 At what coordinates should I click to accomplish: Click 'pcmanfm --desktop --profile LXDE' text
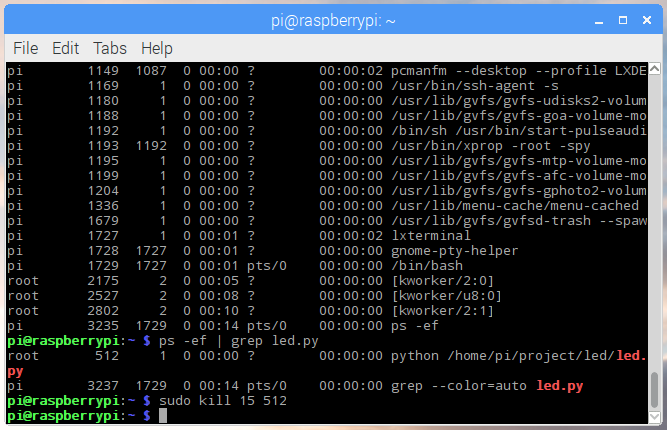pos(519,71)
